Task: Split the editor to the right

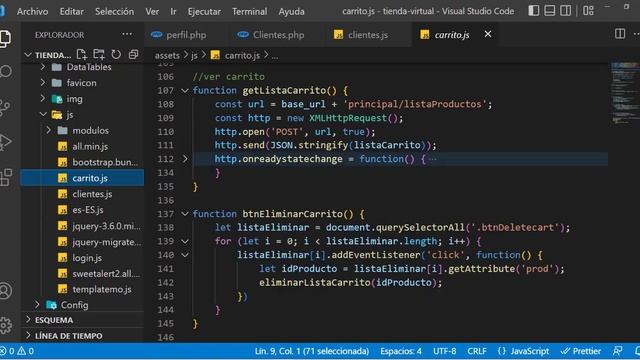Action: (620, 34)
